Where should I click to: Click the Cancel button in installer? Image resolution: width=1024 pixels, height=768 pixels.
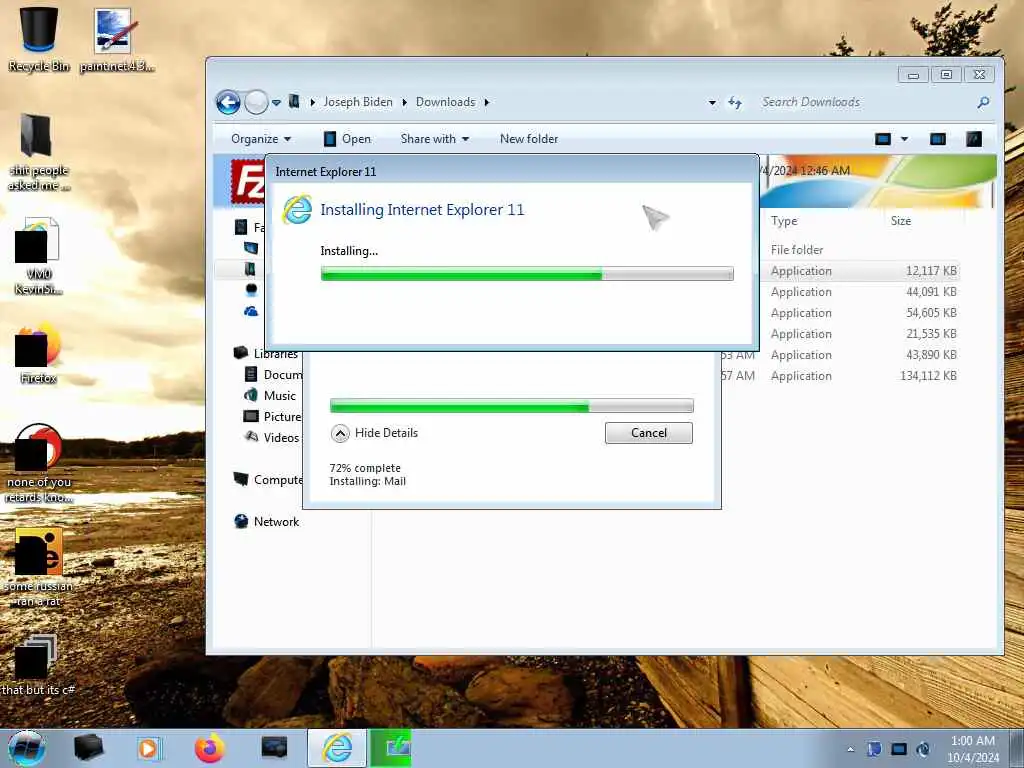(x=648, y=433)
